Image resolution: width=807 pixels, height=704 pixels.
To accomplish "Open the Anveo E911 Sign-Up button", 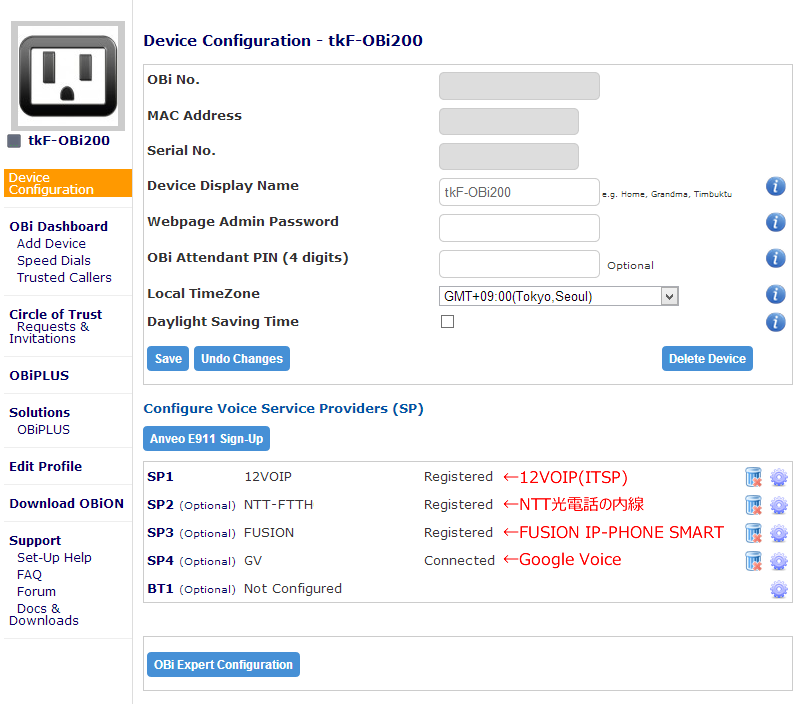I will pos(206,438).
